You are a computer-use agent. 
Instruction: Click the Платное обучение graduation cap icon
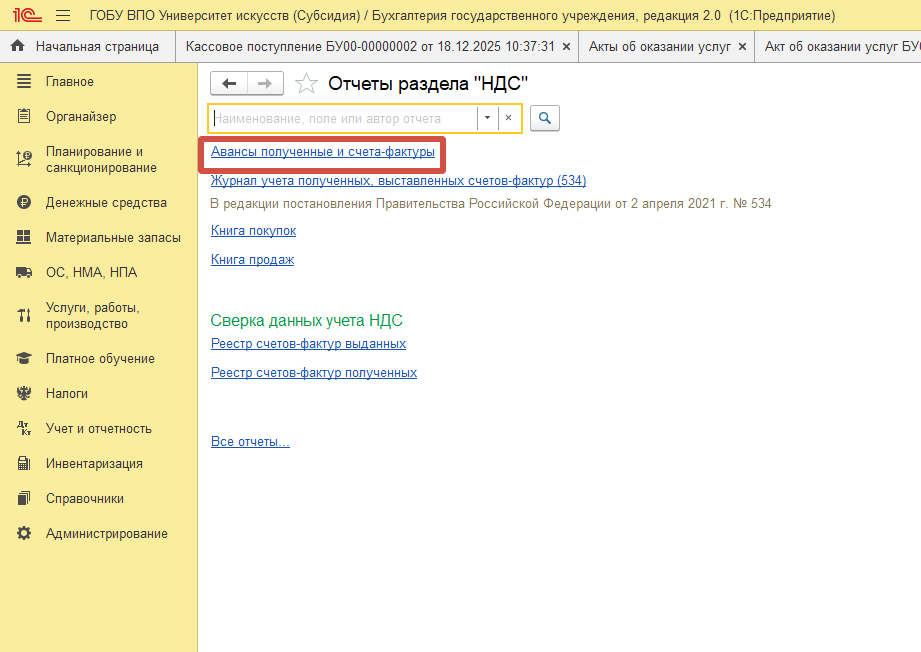click(x=23, y=358)
